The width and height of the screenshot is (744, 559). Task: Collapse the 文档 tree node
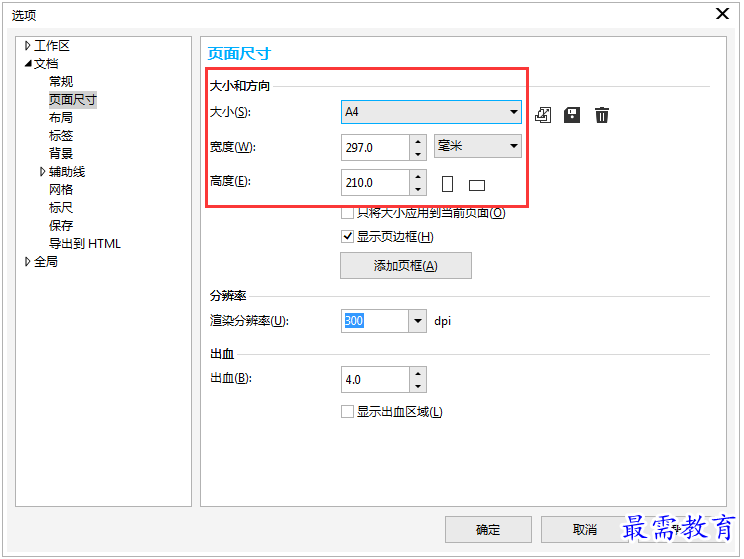[x=28, y=63]
